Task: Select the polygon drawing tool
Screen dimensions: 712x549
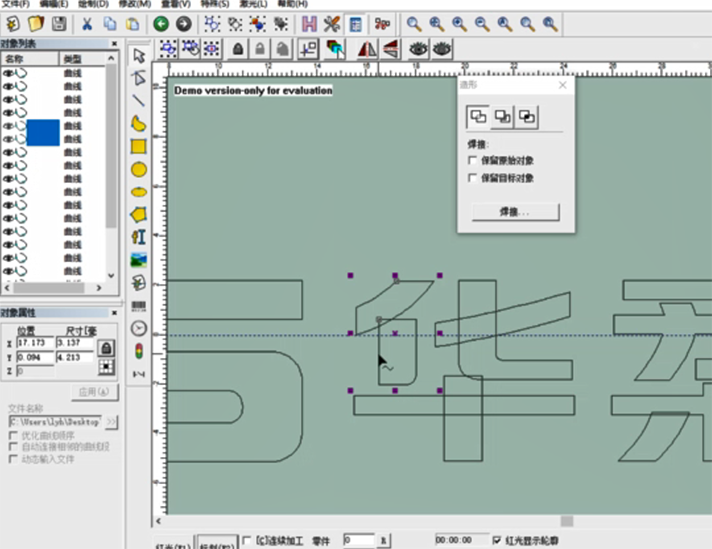Action: (139, 214)
